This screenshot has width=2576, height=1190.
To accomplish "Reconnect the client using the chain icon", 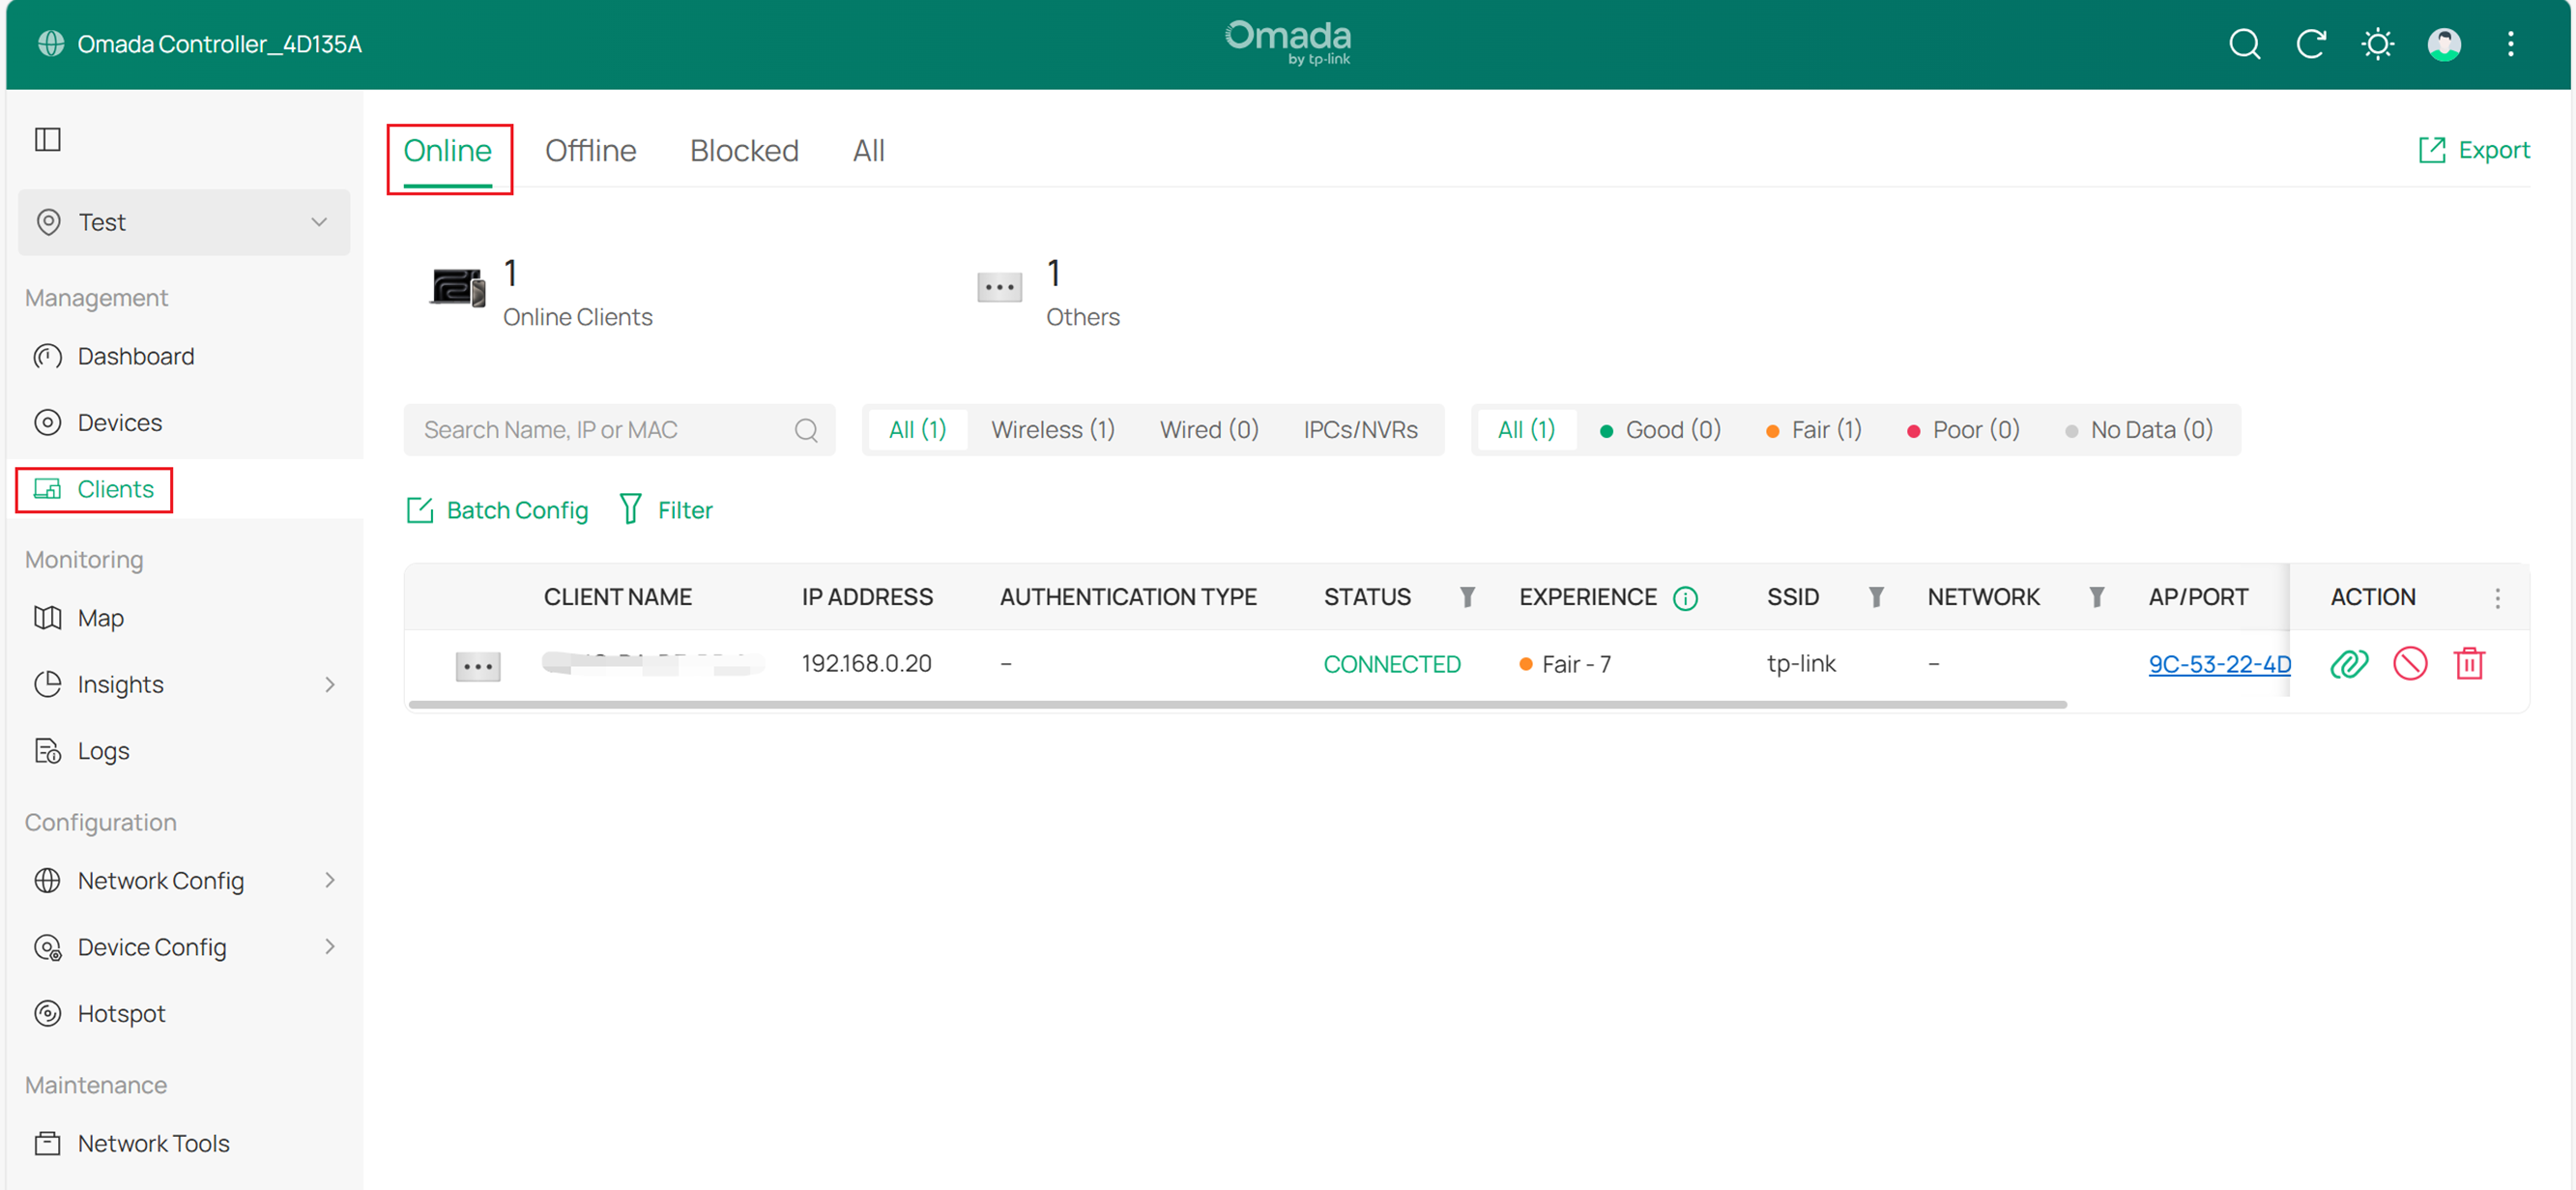I will (x=2349, y=663).
